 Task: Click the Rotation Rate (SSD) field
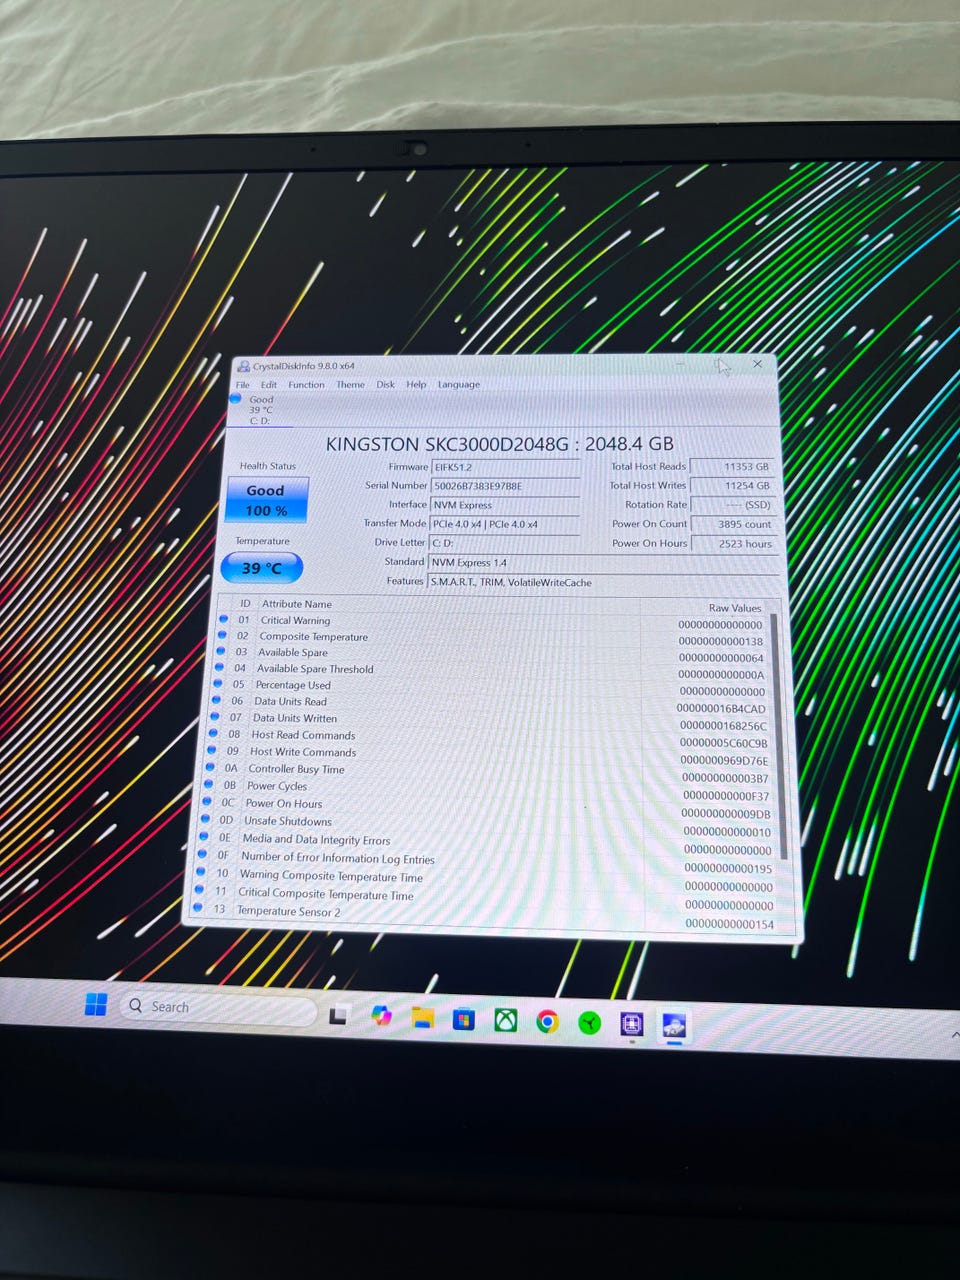pos(734,505)
